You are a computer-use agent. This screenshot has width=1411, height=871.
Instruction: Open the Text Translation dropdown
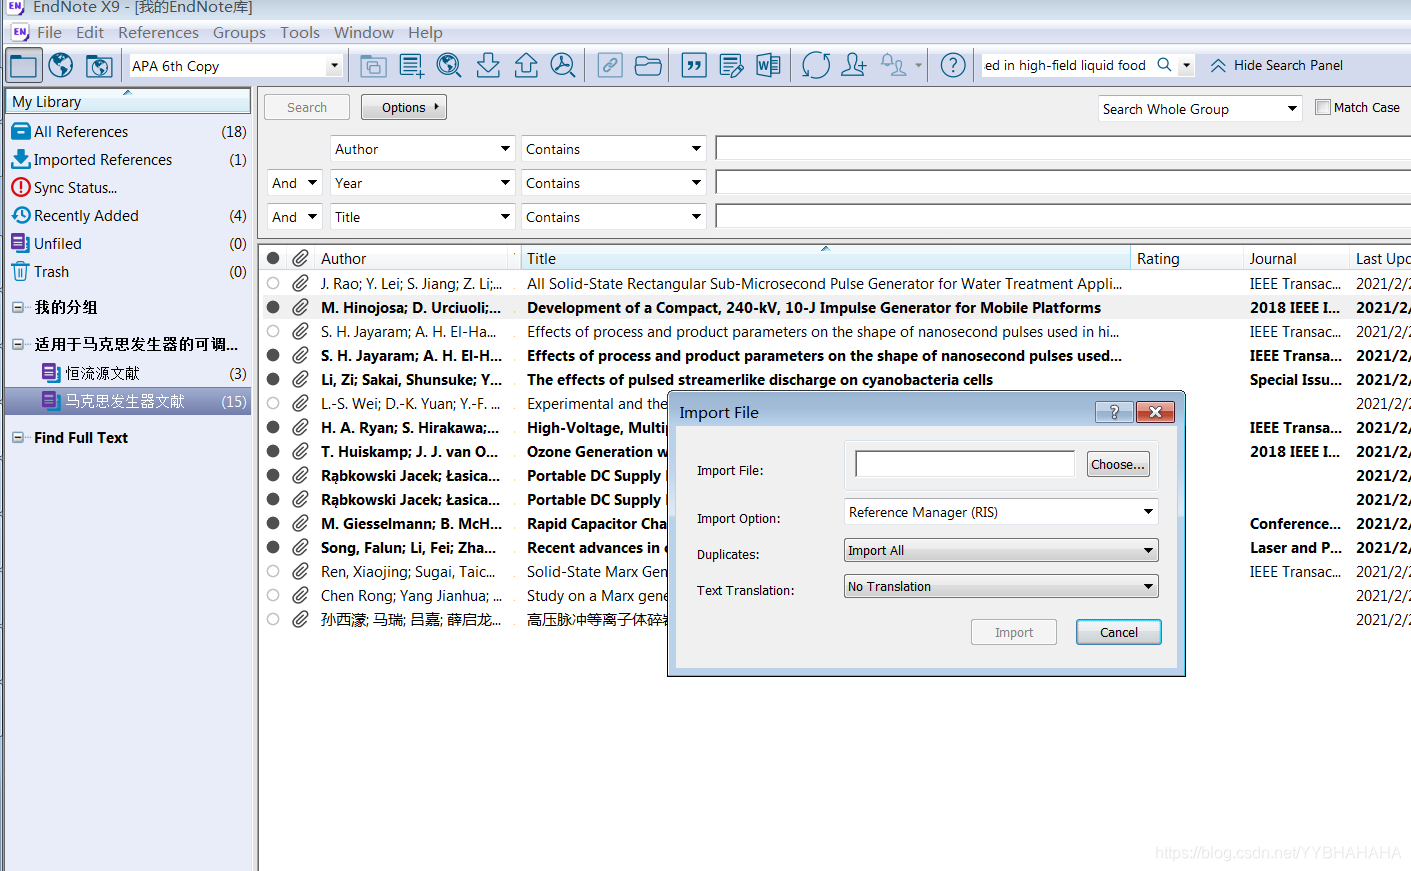click(x=1001, y=586)
